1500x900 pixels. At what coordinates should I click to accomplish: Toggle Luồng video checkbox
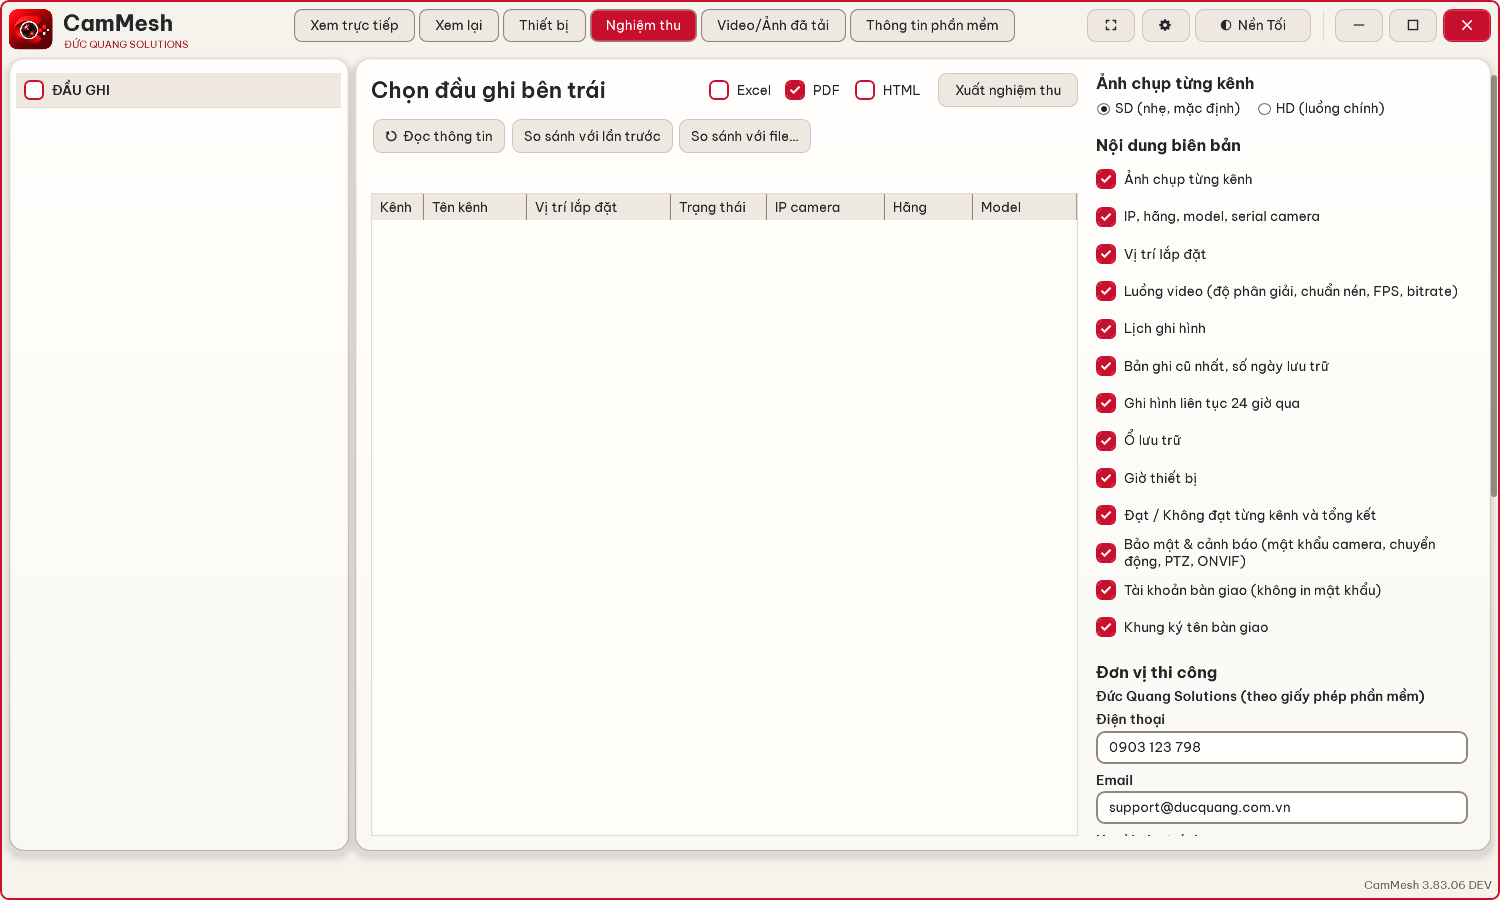point(1106,291)
